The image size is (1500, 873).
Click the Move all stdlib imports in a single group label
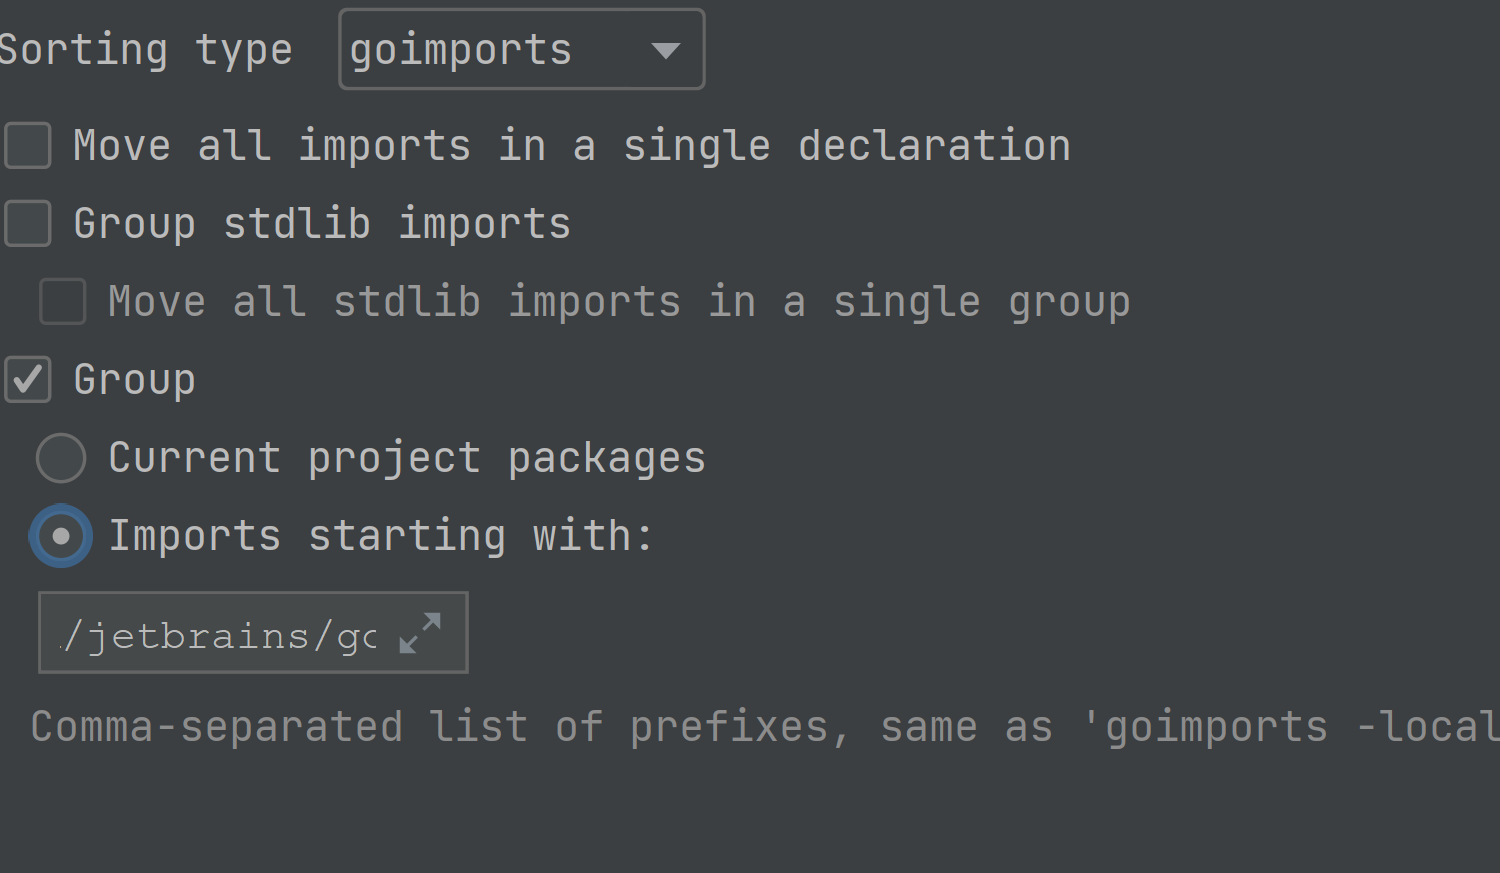click(619, 301)
